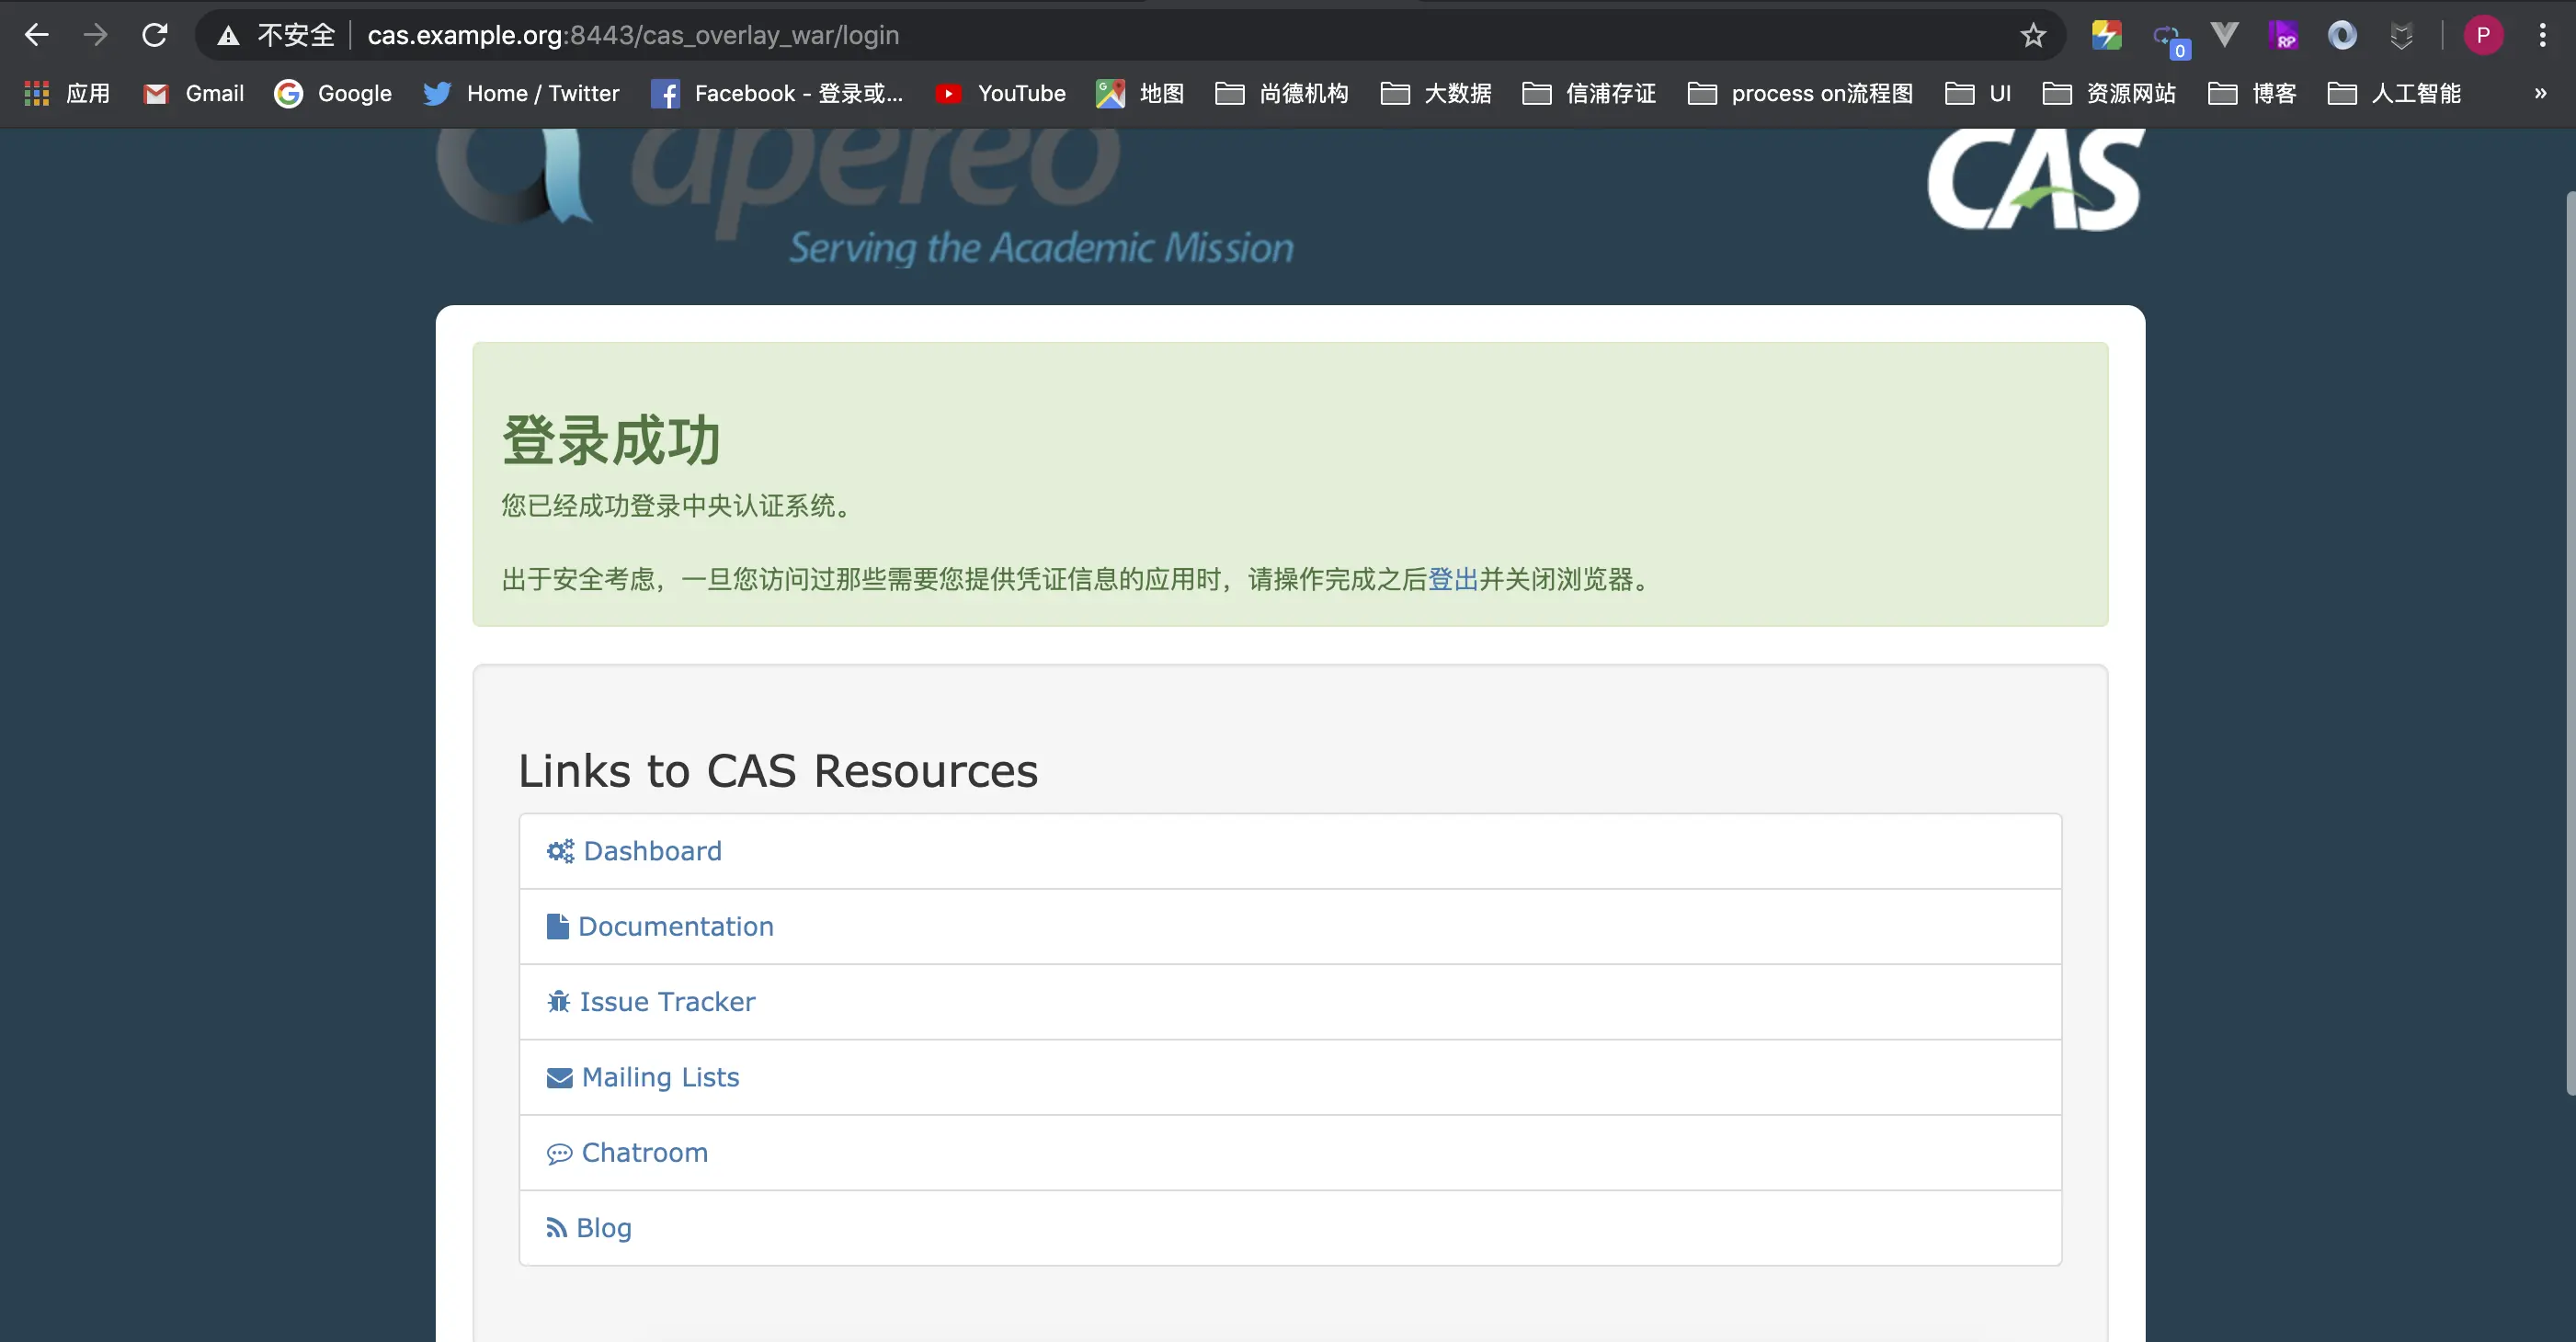Viewport: 2576px width, 1342px height.
Task: Open the profile avatar P menu
Action: [2482, 35]
